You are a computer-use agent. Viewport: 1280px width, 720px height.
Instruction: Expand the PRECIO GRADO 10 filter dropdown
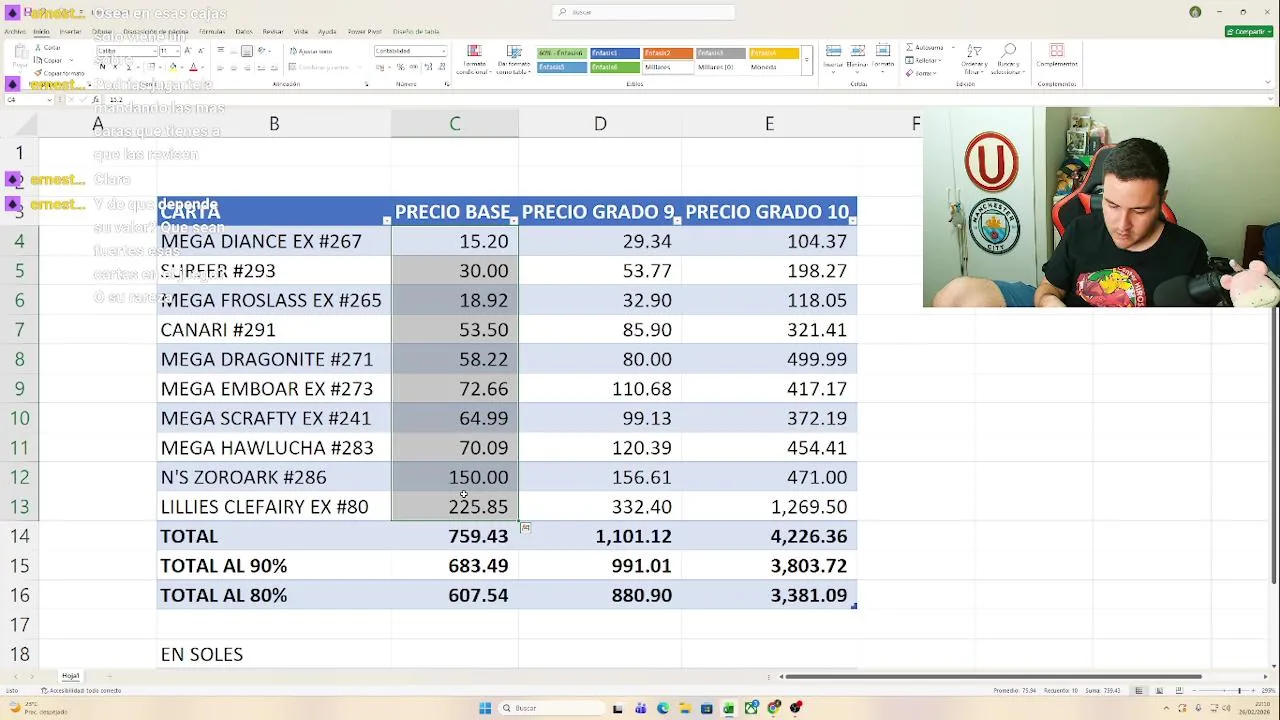[x=852, y=220]
